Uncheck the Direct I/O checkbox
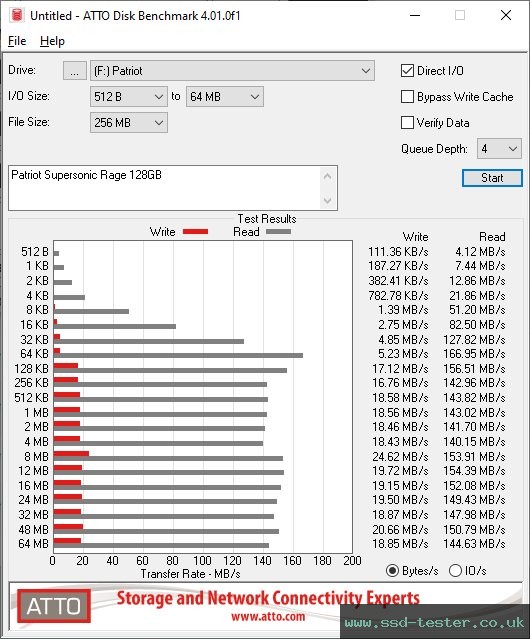530x639 pixels. pos(407,71)
